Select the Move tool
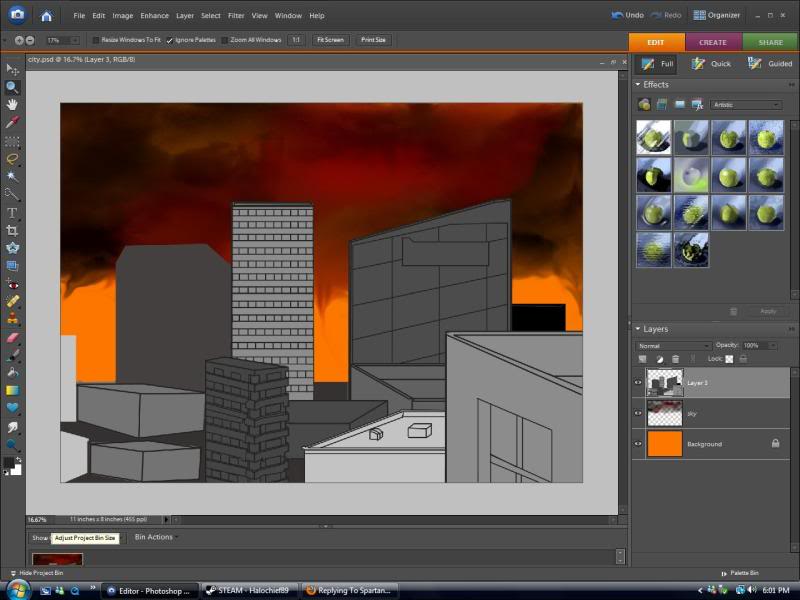This screenshot has height=600, width=800. tap(12, 69)
